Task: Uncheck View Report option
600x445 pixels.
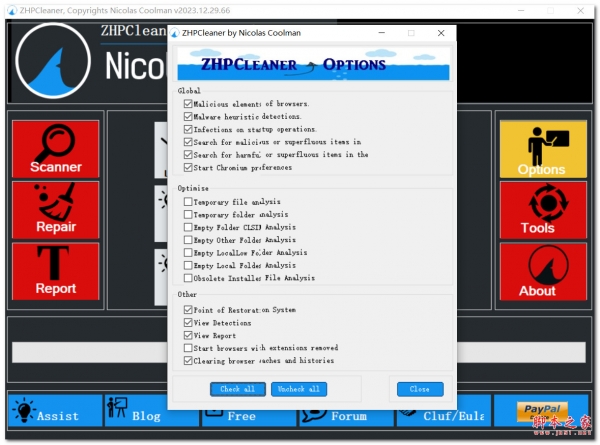Action: 188,336
